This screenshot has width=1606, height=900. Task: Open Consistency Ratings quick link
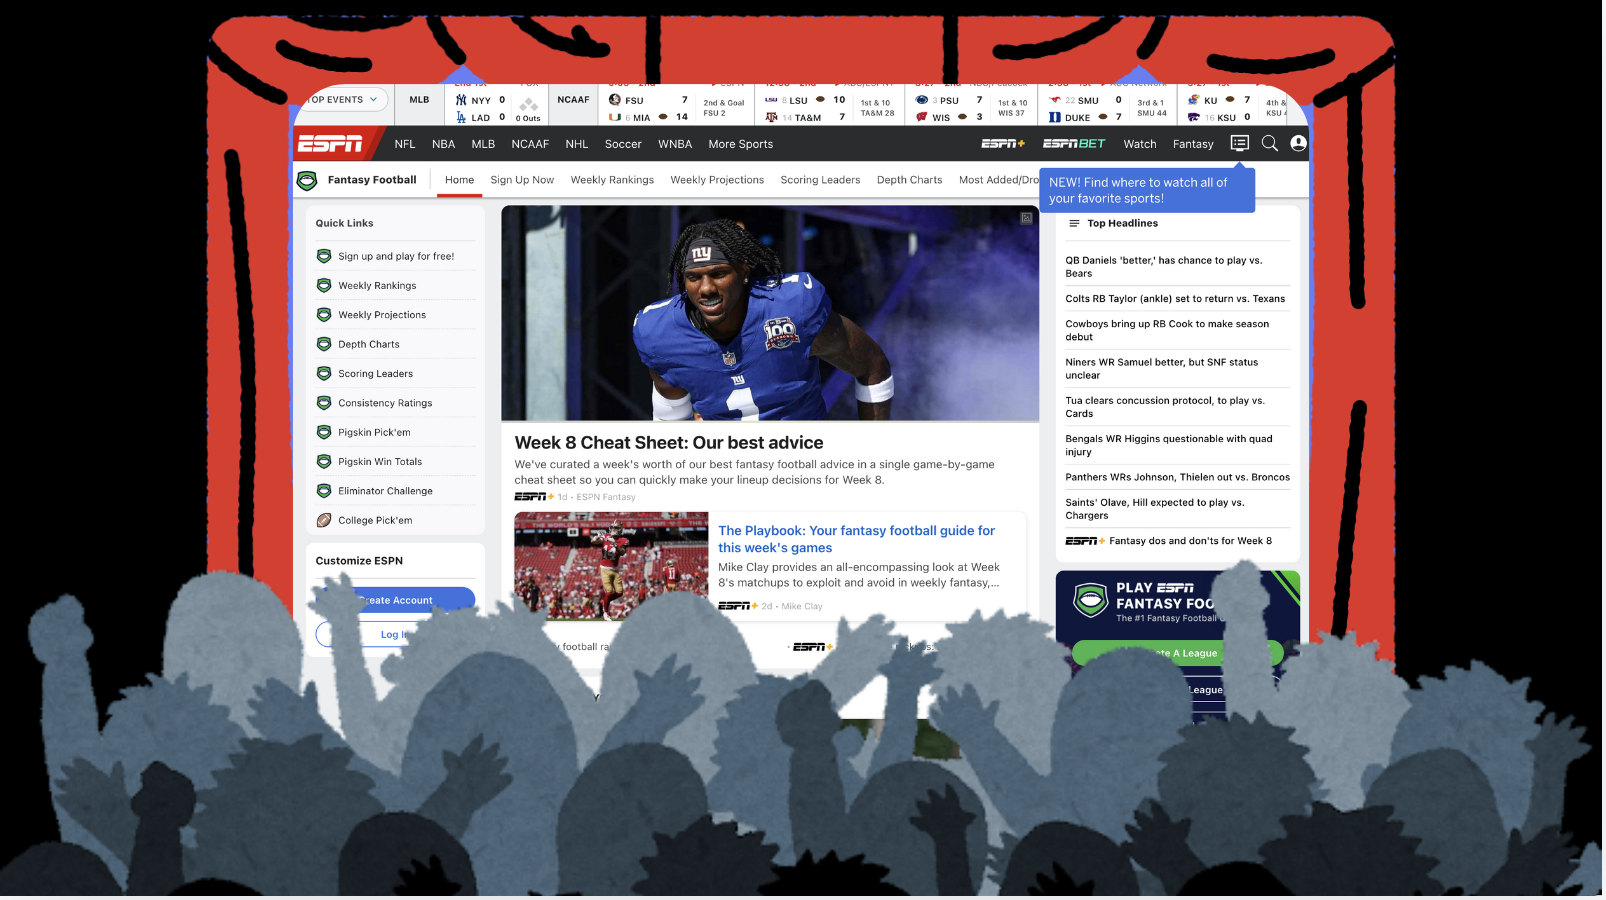(x=385, y=403)
